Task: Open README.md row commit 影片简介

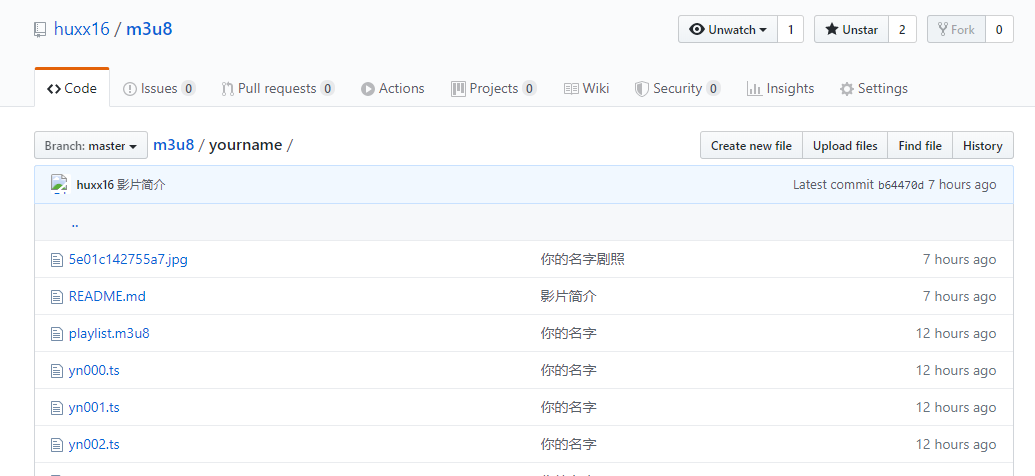Action: [568, 296]
